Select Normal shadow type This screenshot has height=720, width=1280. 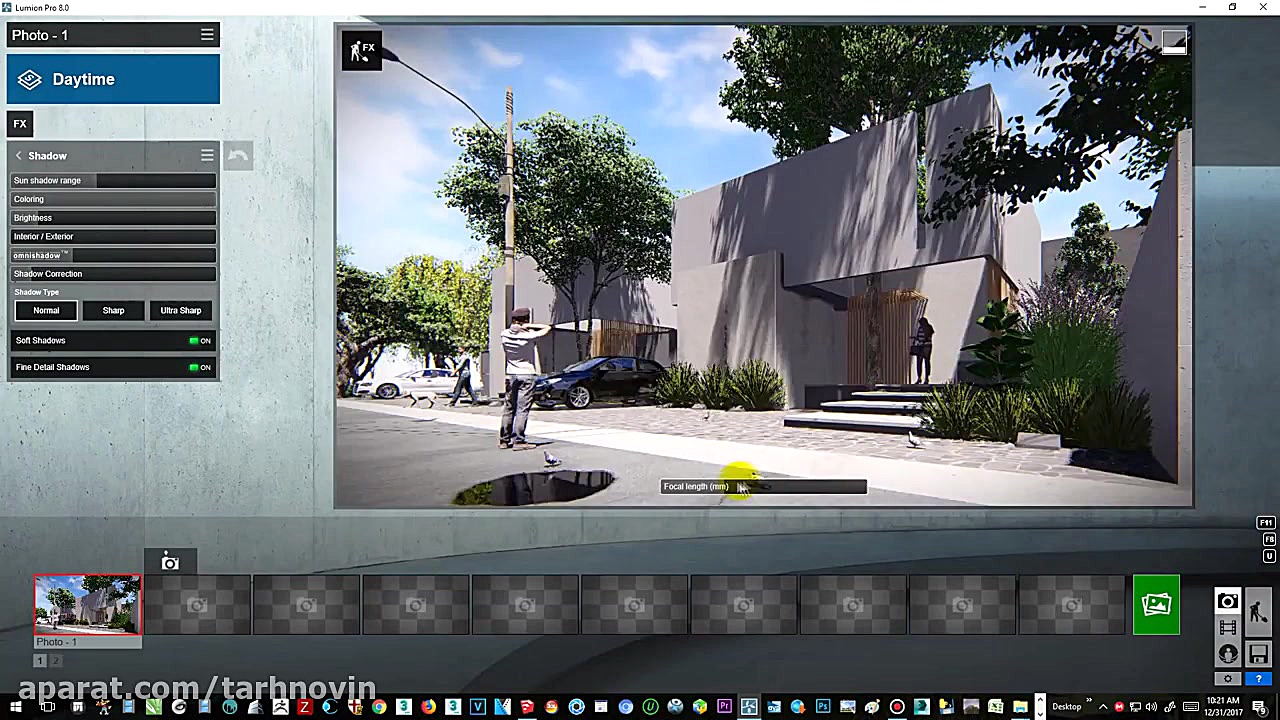pos(46,310)
